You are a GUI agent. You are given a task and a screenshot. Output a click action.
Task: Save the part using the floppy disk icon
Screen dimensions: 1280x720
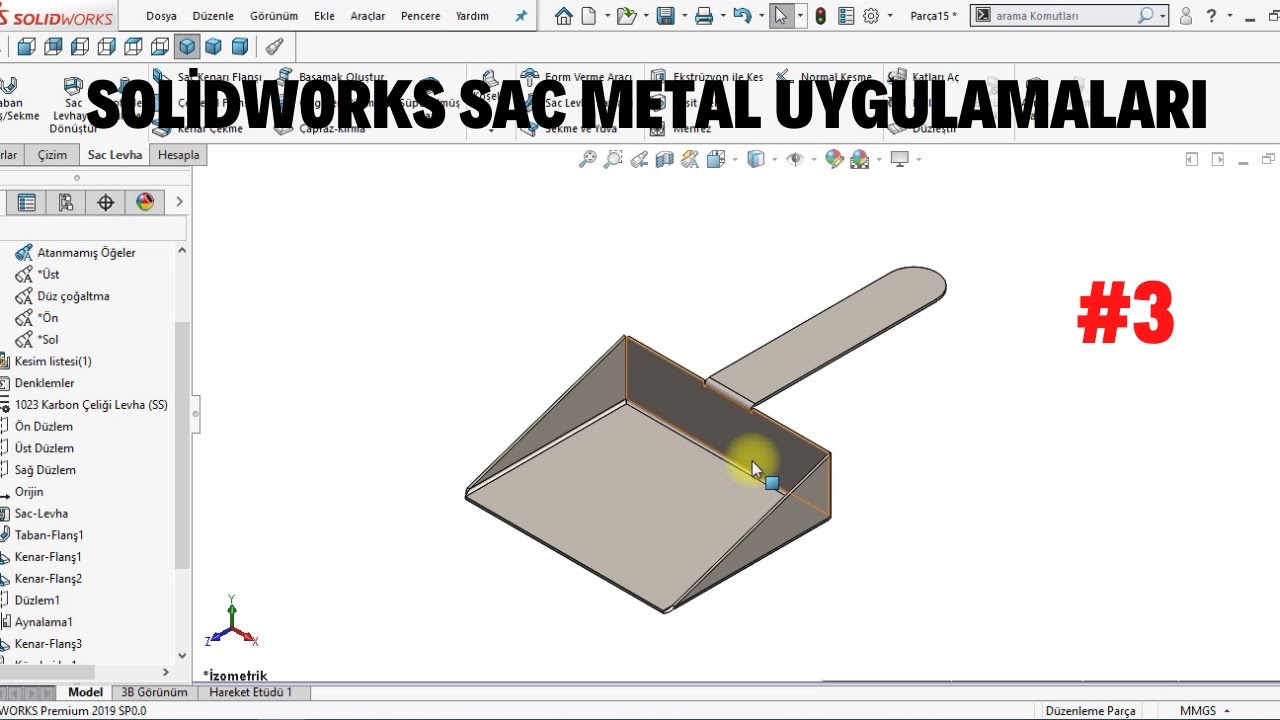coord(665,16)
